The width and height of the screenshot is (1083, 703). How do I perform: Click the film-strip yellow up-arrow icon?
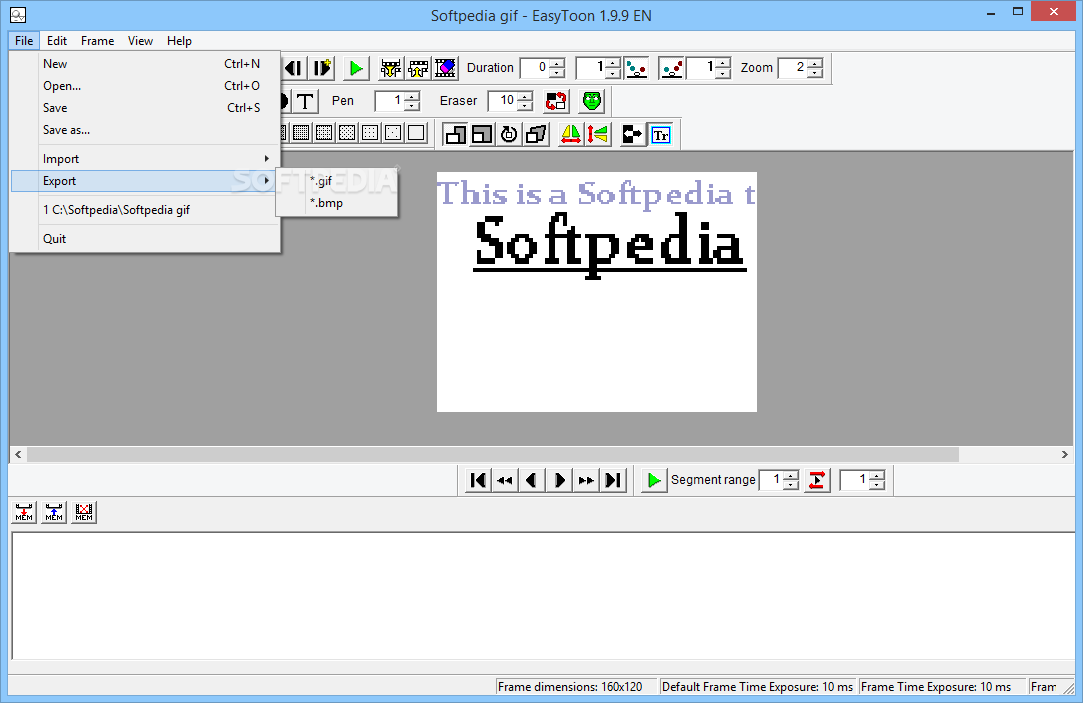click(x=418, y=68)
